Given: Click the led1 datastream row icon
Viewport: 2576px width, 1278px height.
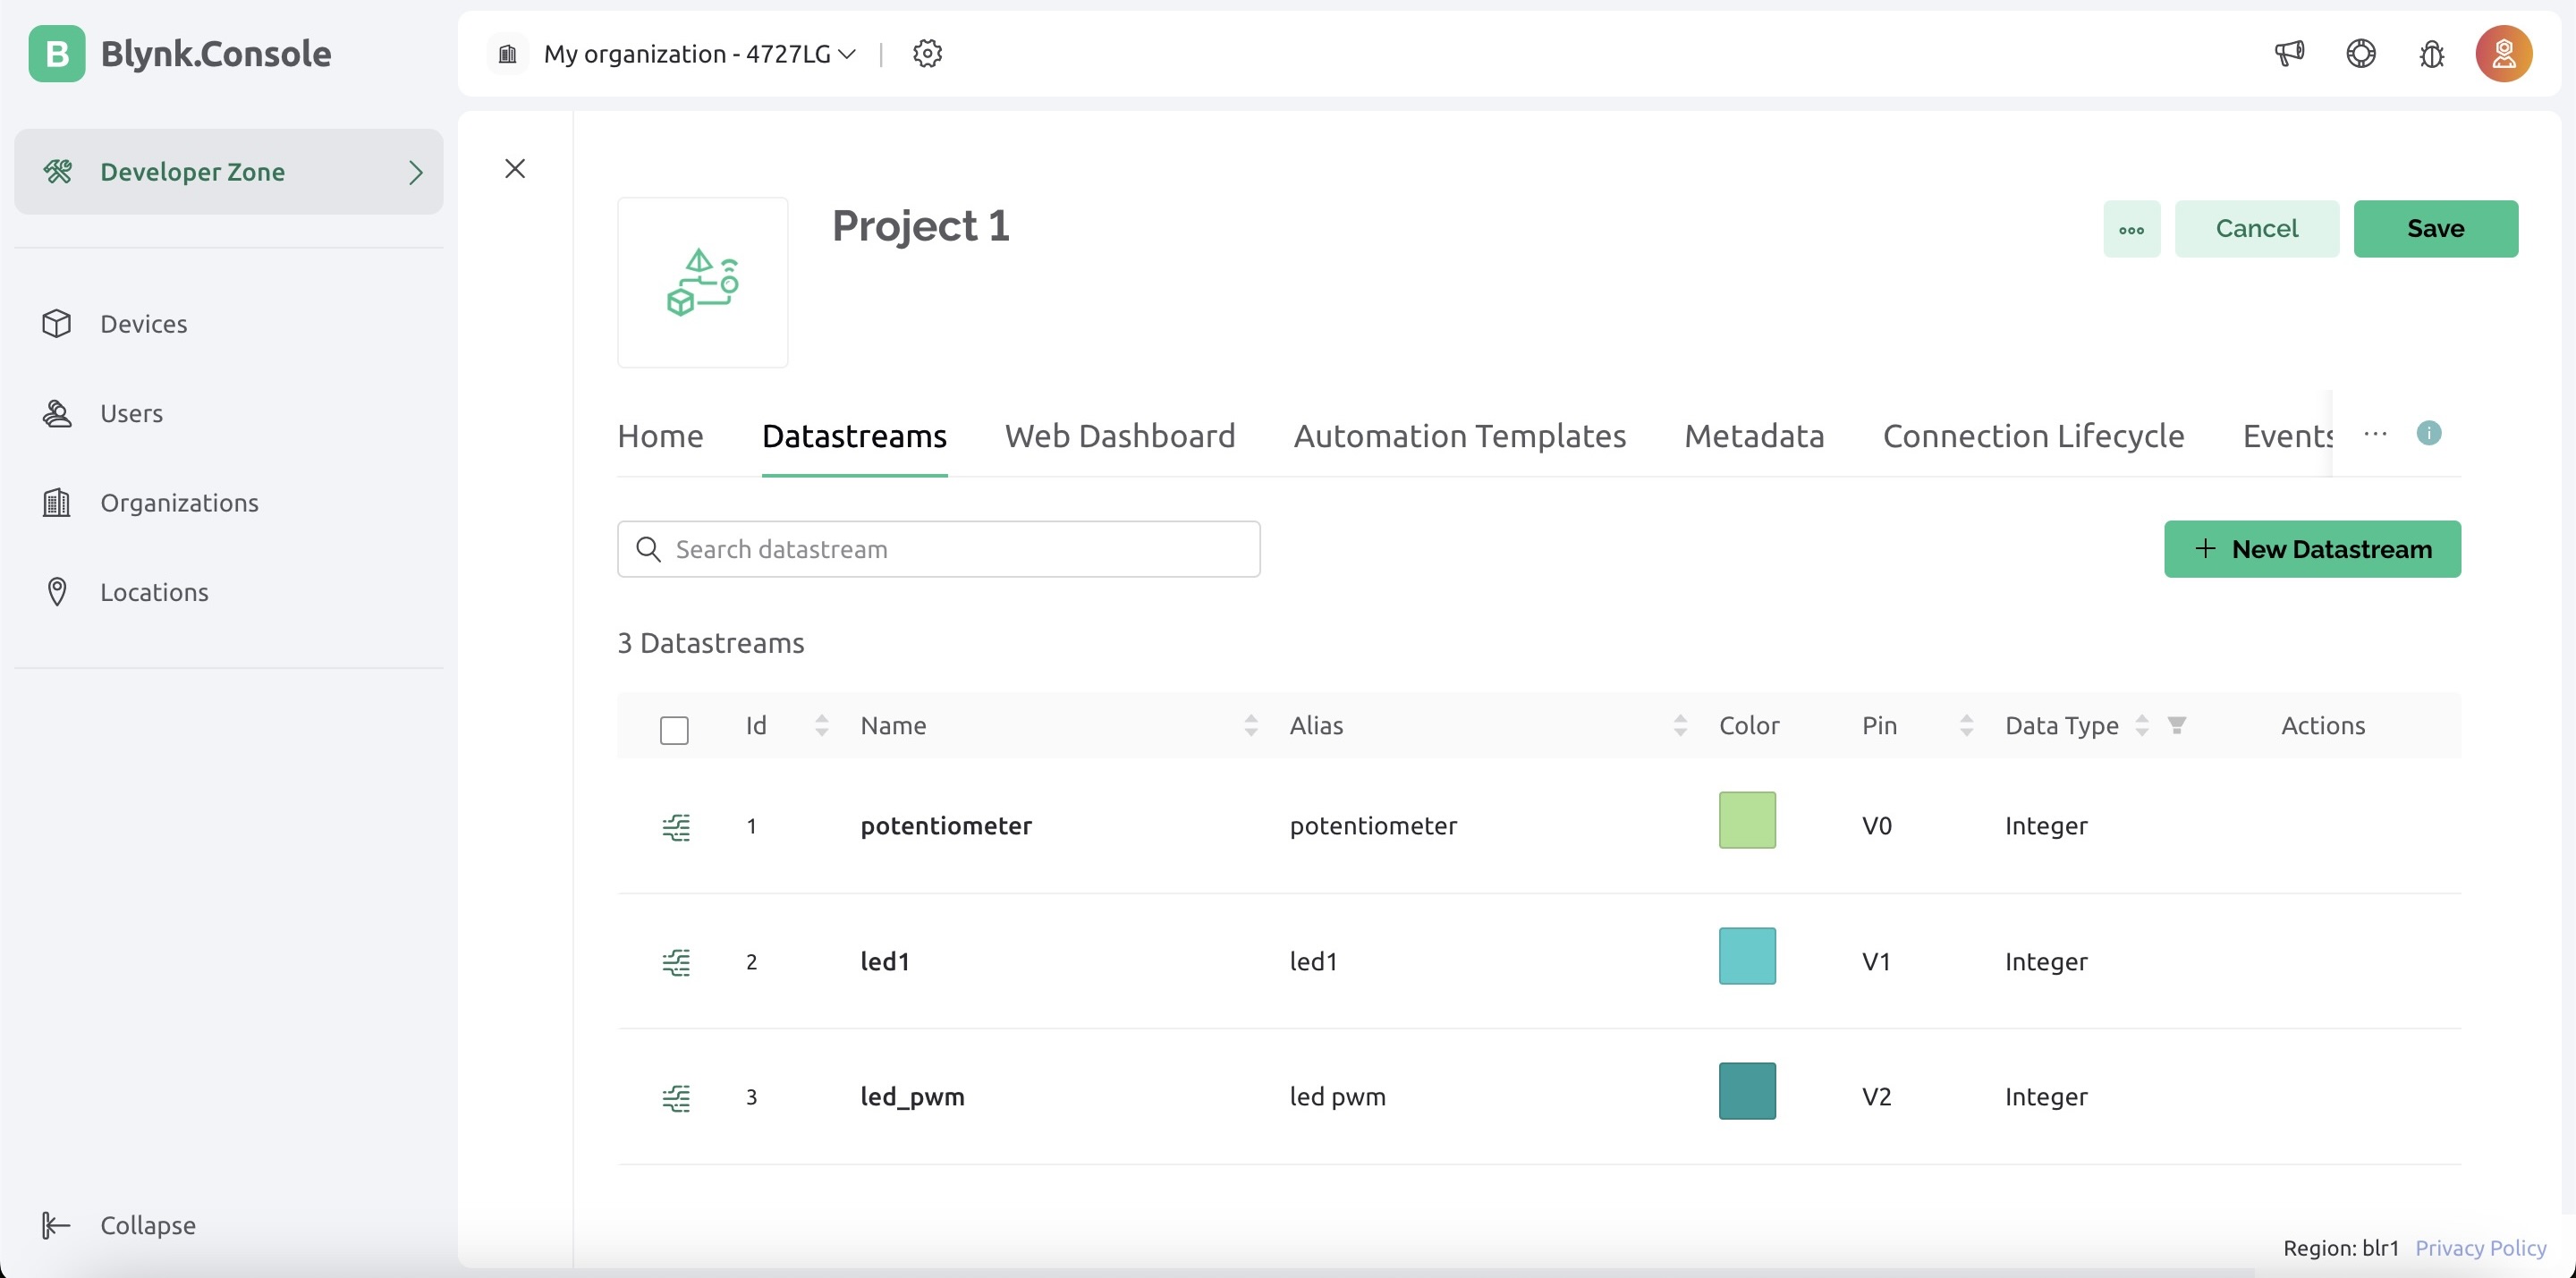Looking at the screenshot, I should pos(676,961).
